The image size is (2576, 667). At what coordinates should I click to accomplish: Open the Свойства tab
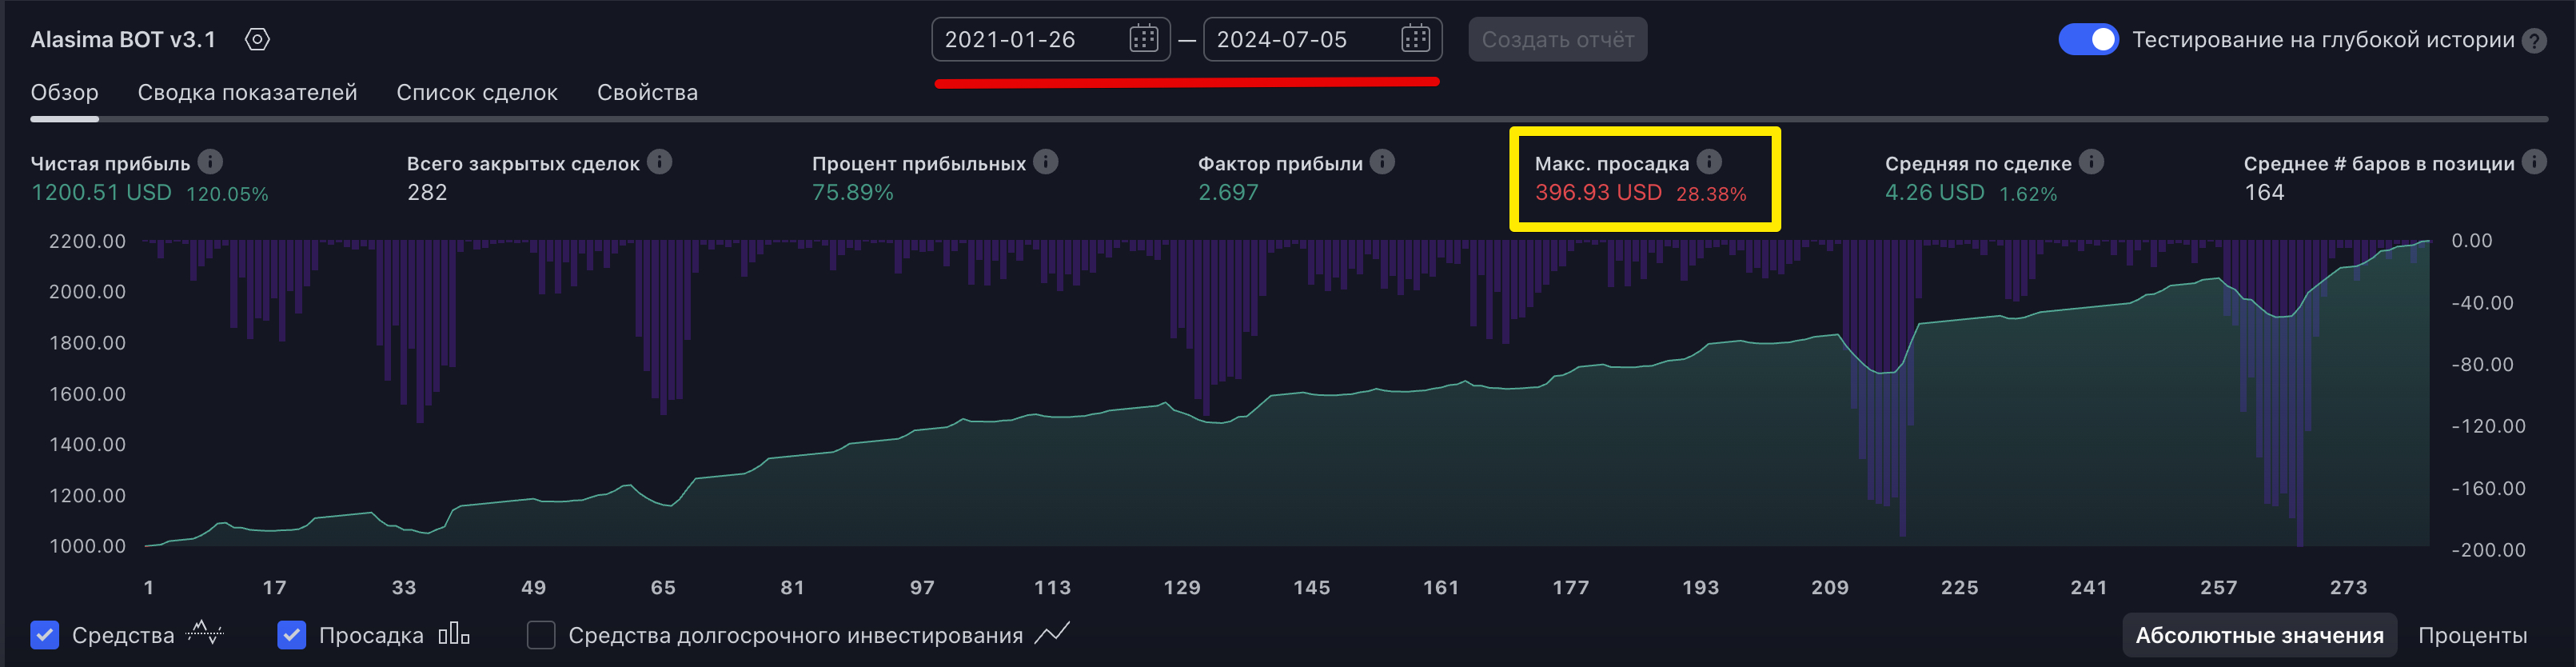click(x=647, y=92)
